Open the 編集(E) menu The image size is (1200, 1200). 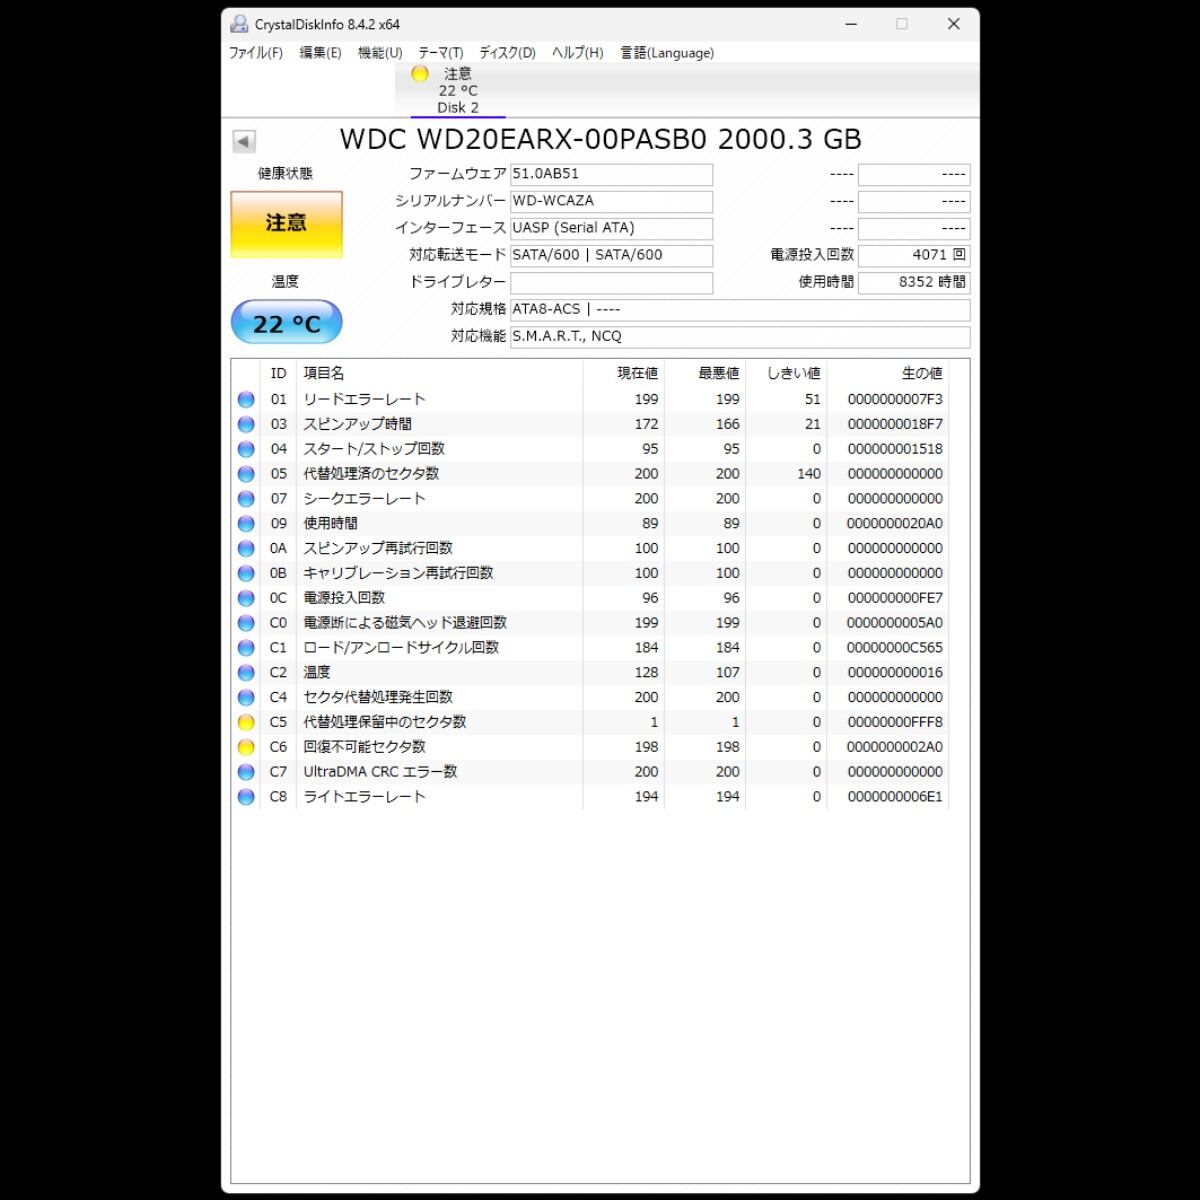[x=321, y=53]
